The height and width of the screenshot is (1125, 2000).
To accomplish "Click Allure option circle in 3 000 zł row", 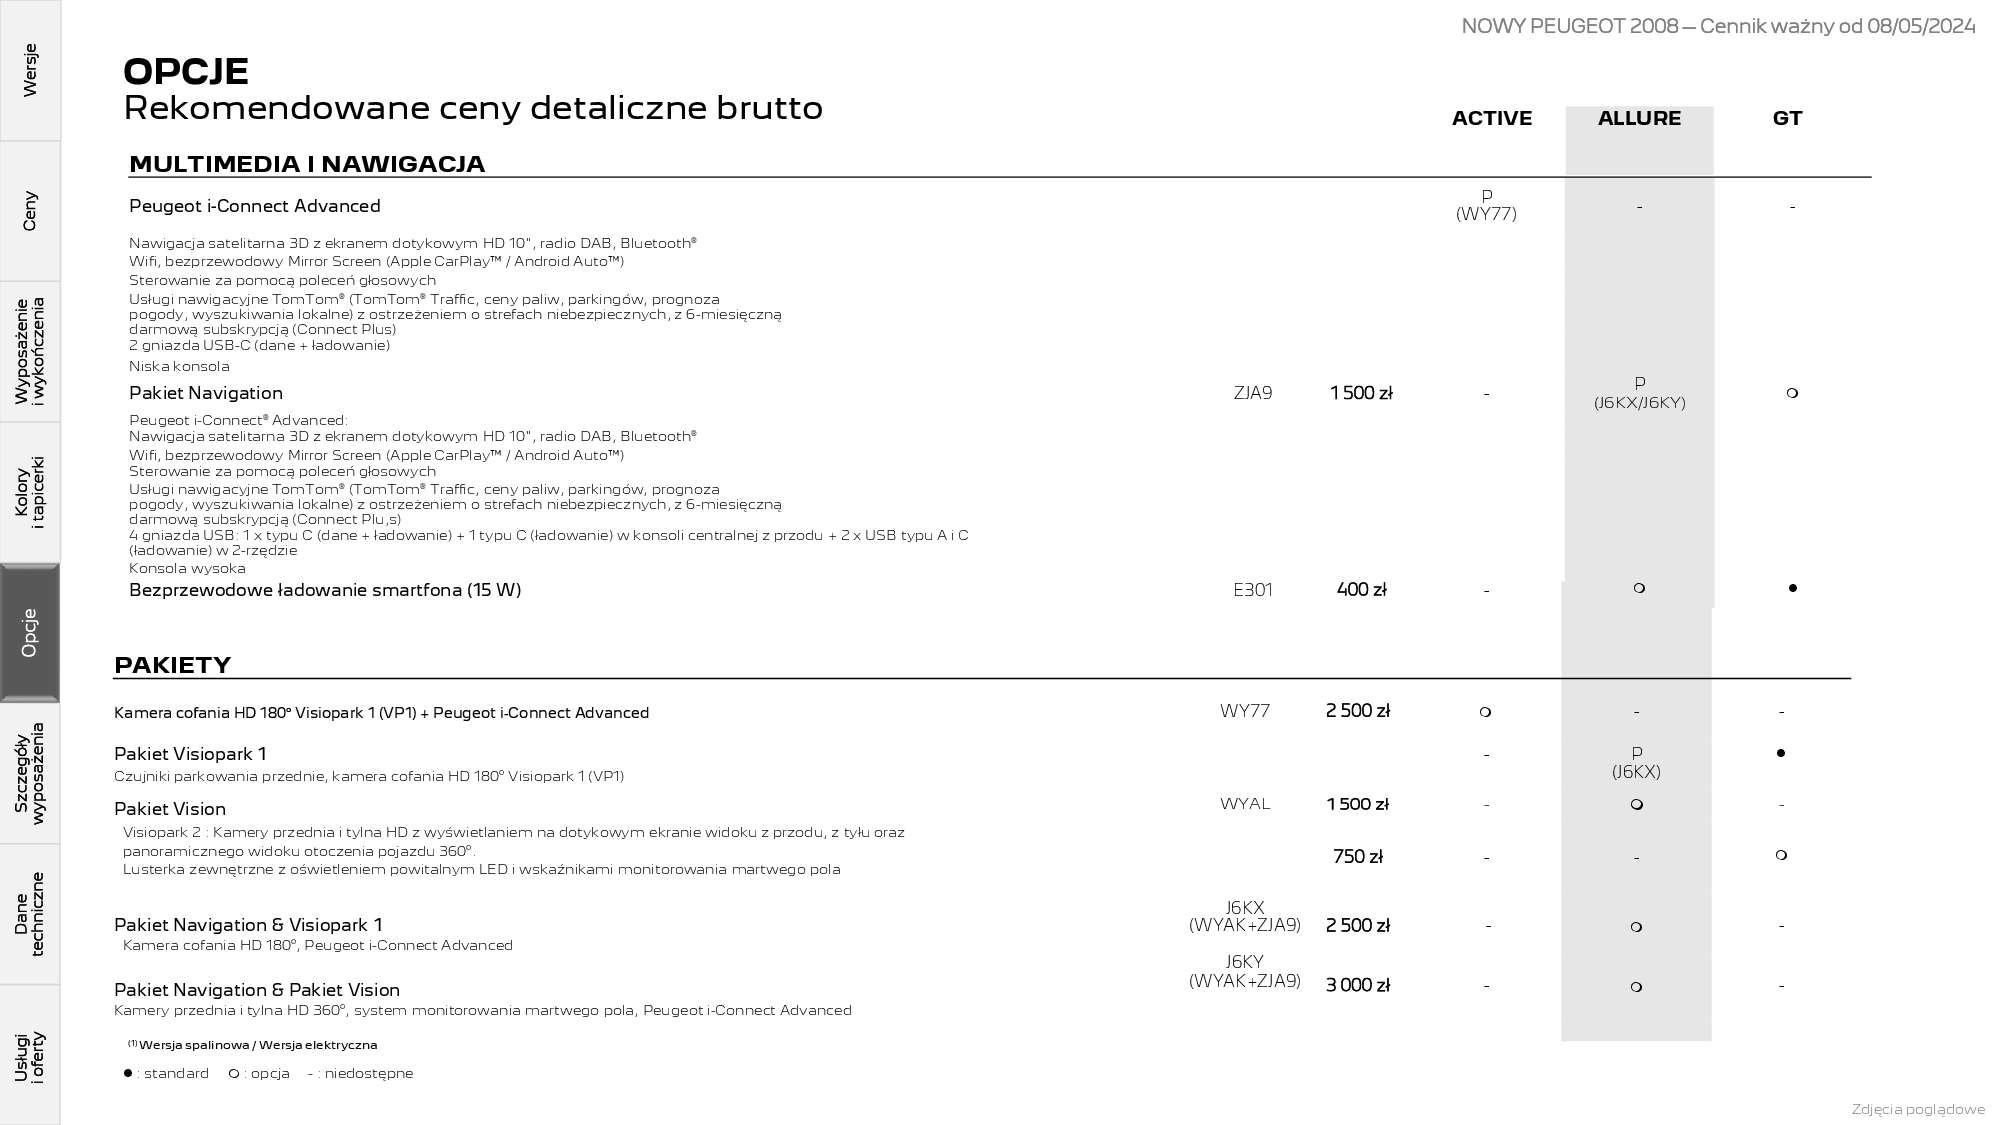I will [x=1636, y=987].
